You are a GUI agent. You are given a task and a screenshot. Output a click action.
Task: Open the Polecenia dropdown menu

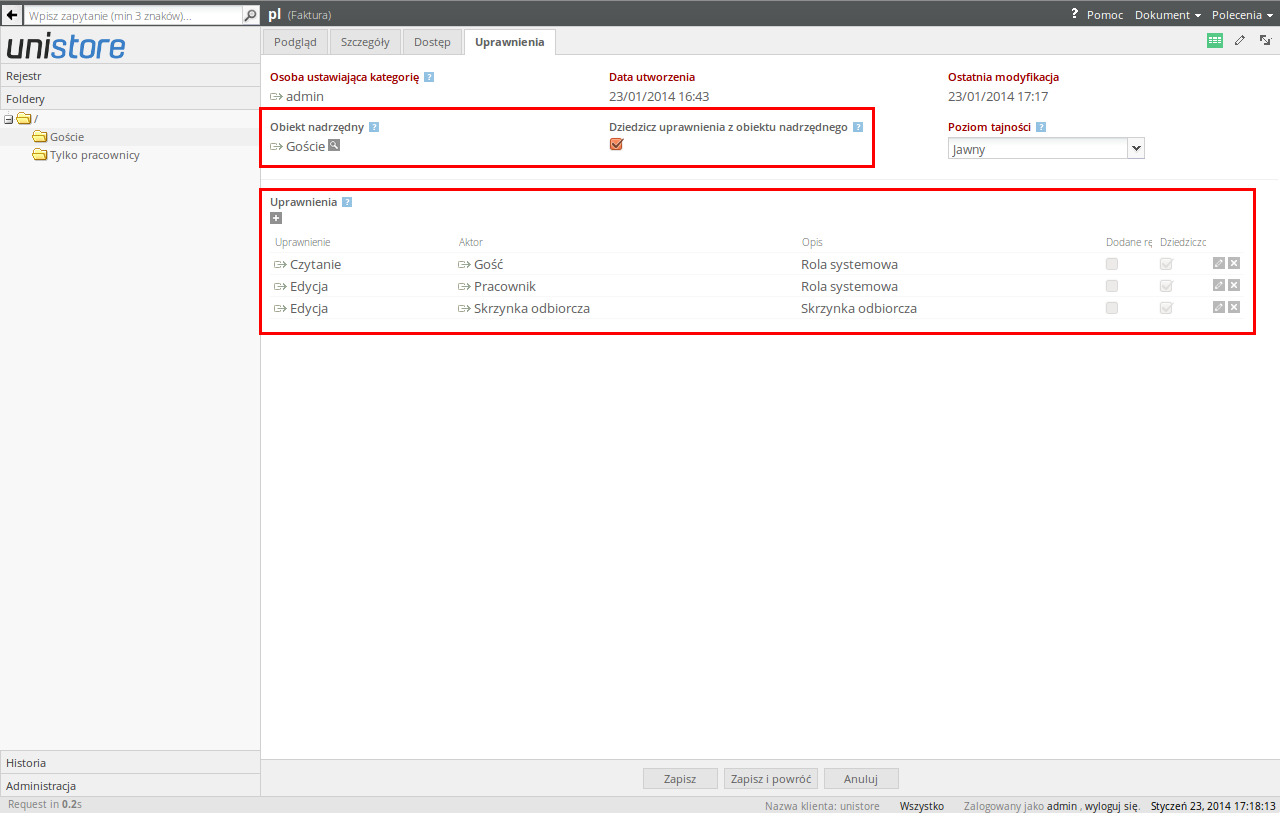(x=1242, y=15)
